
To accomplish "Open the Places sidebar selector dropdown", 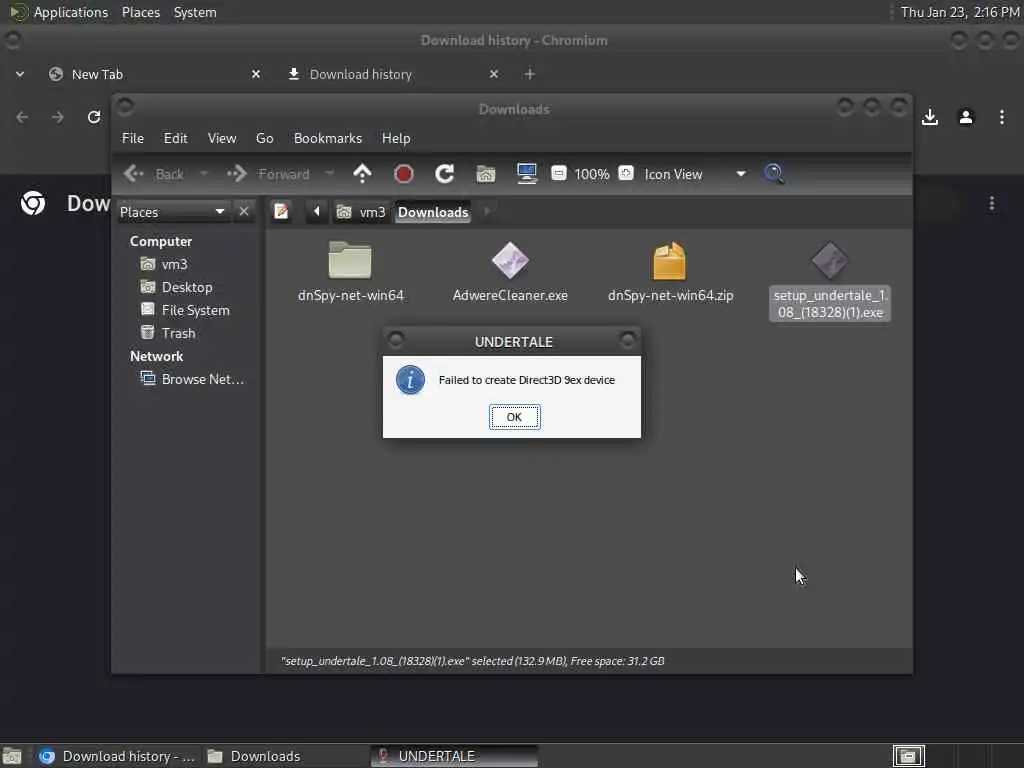I will pos(172,212).
